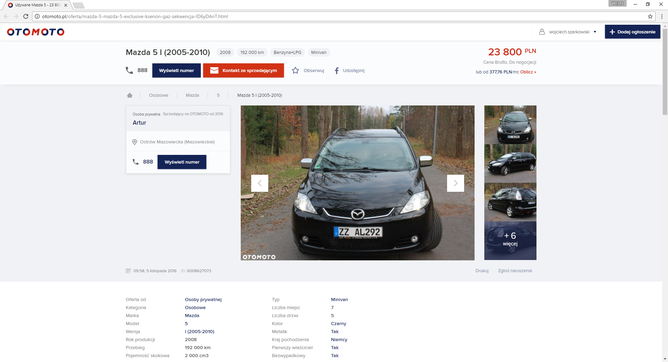Click phone icon in seller card
Screen dimensions: 668x362
[x=135, y=162]
